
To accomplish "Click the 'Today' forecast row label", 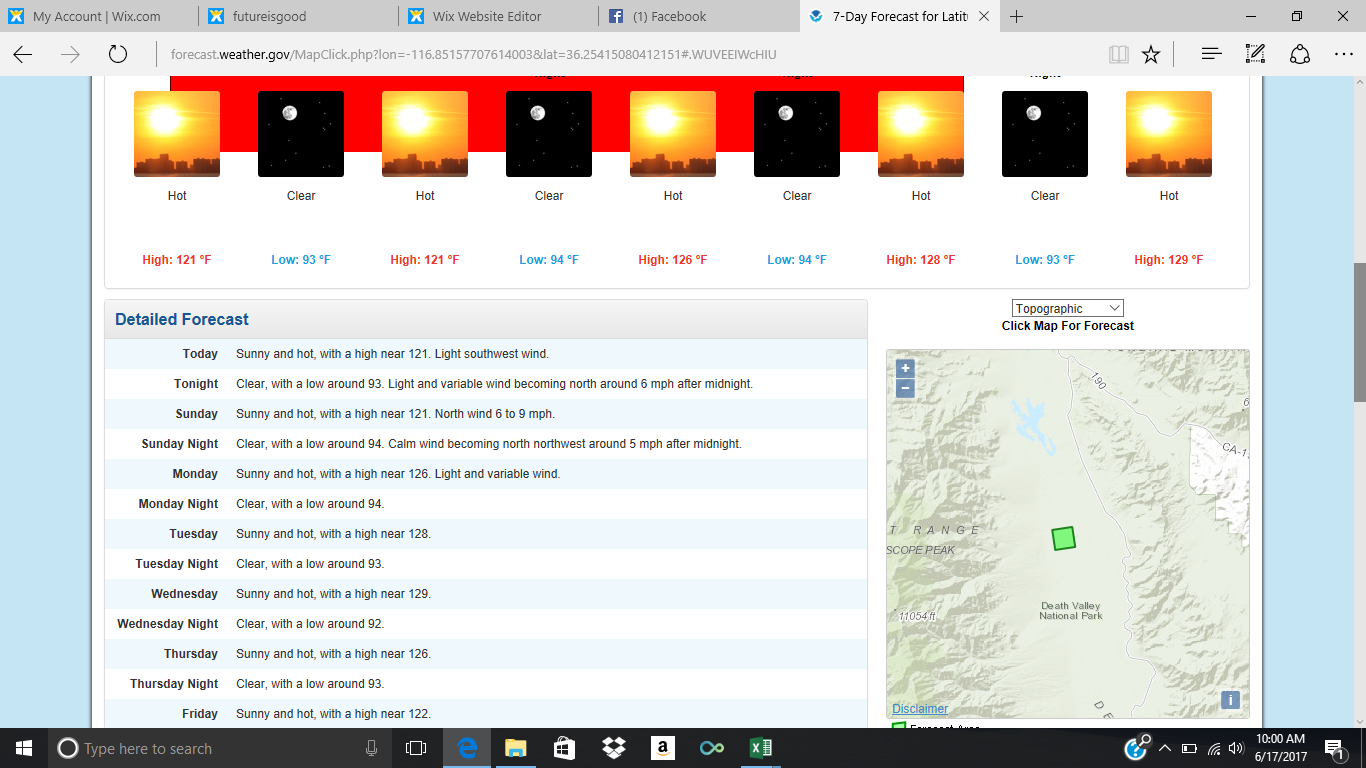I will click(x=200, y=354).
